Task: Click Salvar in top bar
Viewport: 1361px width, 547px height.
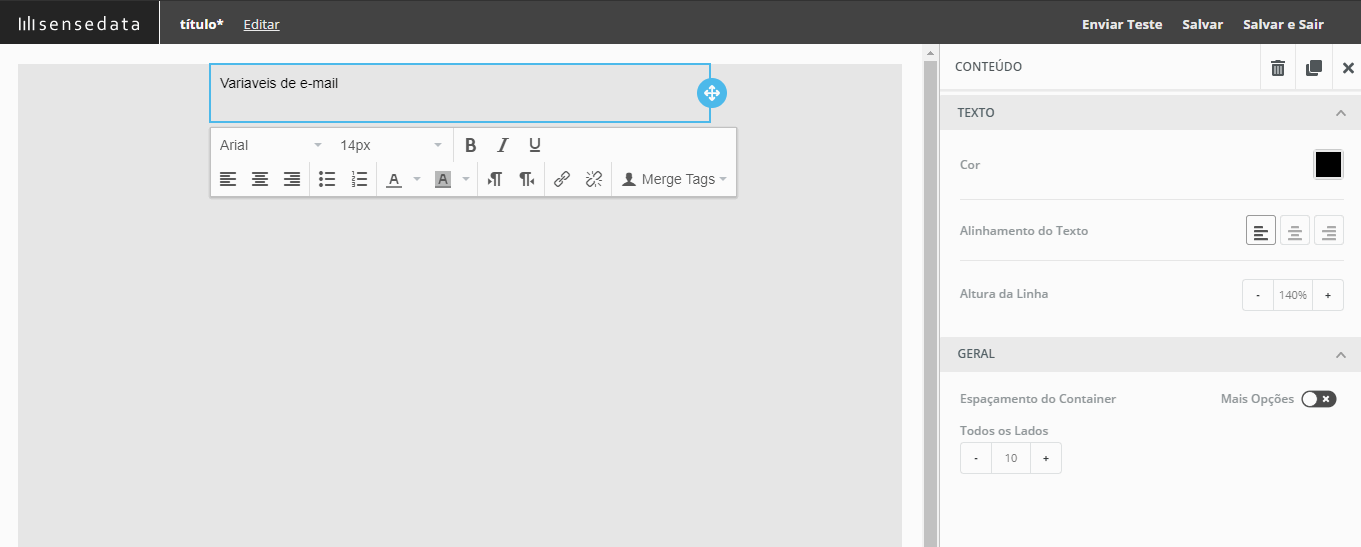Action: 1202,24
